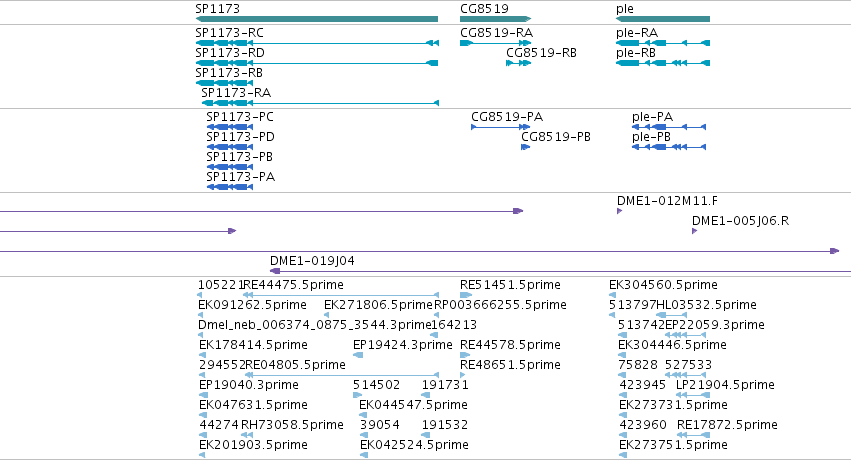Open the RE17872.5prime EST label
Viewport: 851px width, 460px height.
tap(727, 425)
